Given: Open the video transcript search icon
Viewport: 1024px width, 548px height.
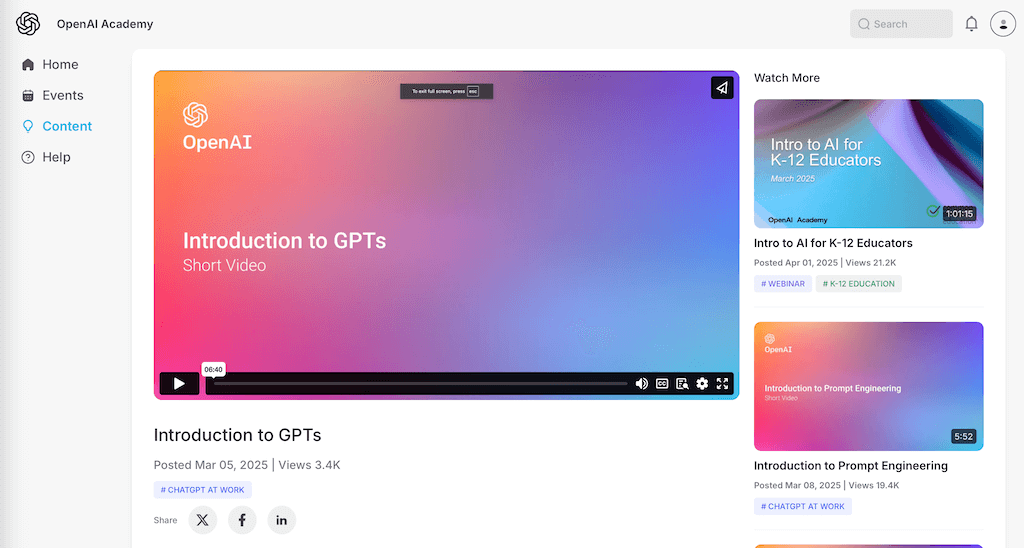Looking at the screenshot, I should 682,383.
